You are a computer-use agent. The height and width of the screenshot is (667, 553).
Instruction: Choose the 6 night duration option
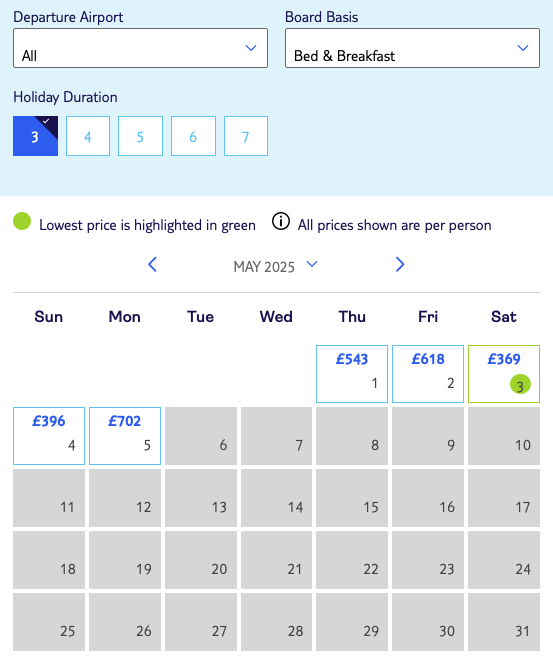click(x=193, y=136)
